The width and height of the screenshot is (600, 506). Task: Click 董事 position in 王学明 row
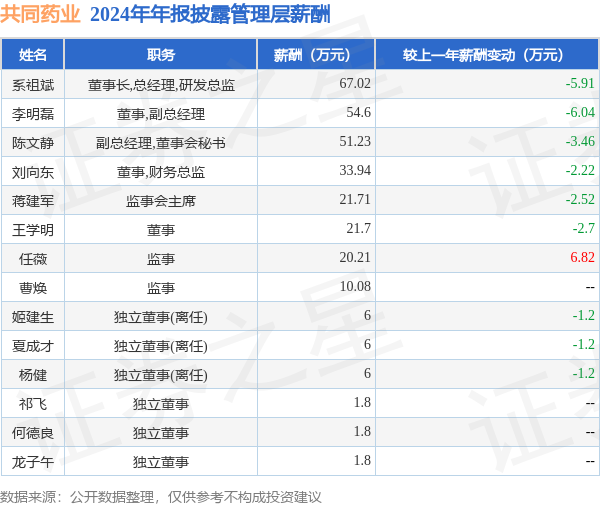161,230
